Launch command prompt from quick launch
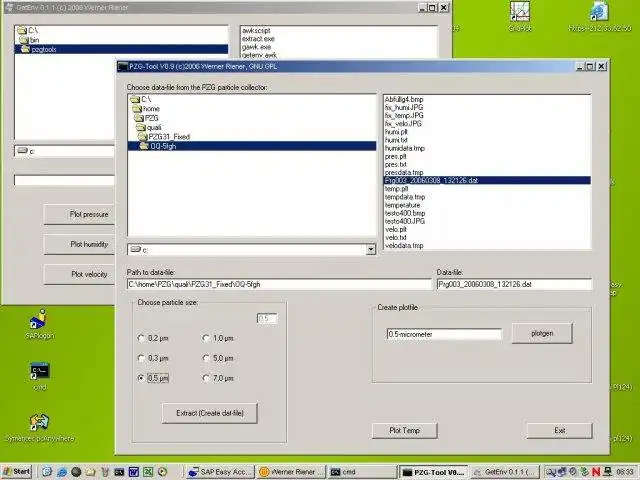 (x=119, y=472)
